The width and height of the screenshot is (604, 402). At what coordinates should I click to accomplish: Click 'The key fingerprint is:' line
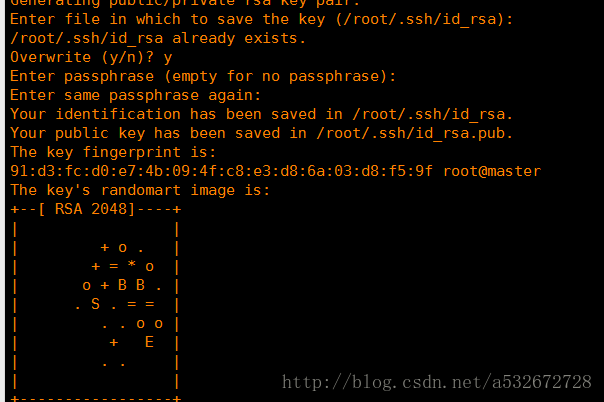point(113,152)
